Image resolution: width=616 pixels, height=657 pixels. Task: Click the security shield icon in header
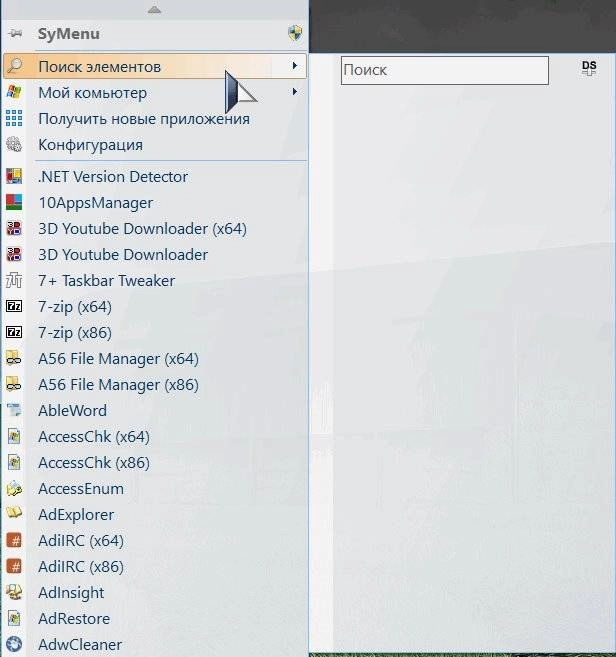coord(295,33)
